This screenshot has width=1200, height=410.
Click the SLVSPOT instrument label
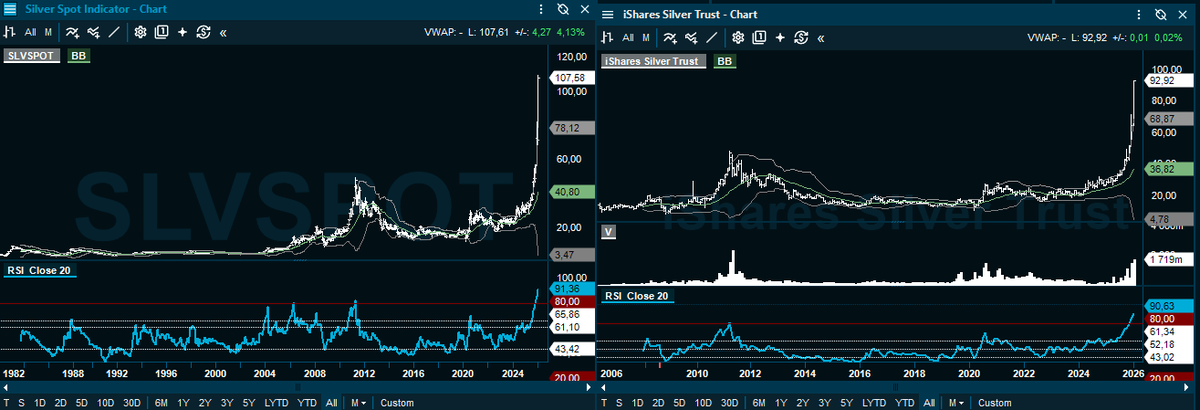33,56
